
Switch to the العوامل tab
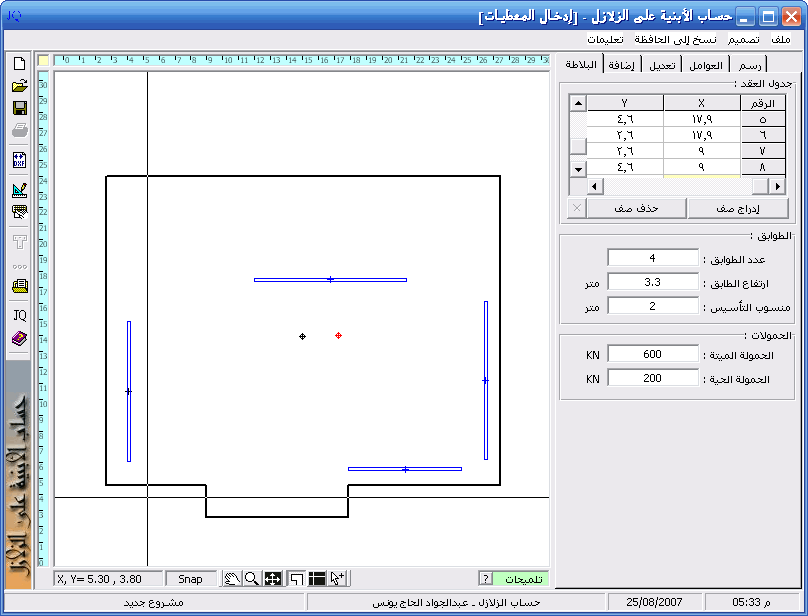pos(705,65)
